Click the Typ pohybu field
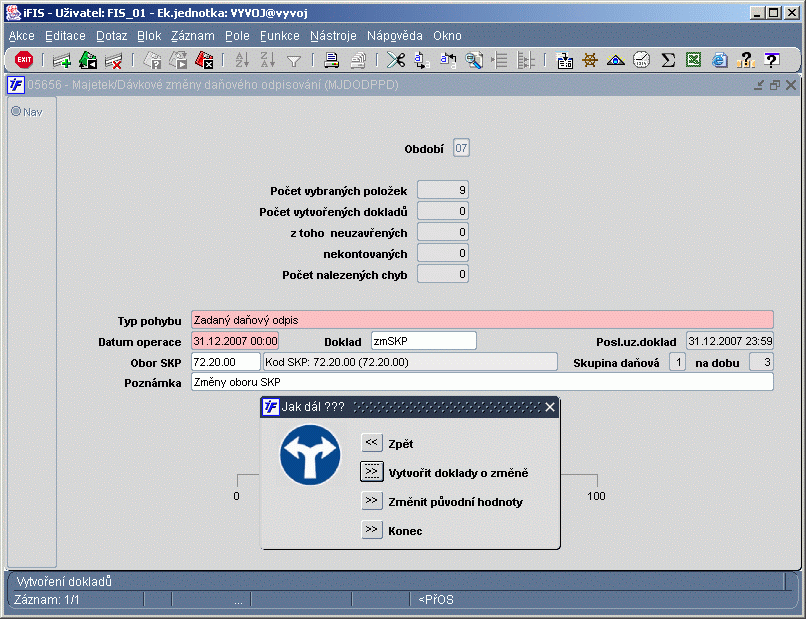The width and height of the screenshot is (806, 619). pos(482,320)
